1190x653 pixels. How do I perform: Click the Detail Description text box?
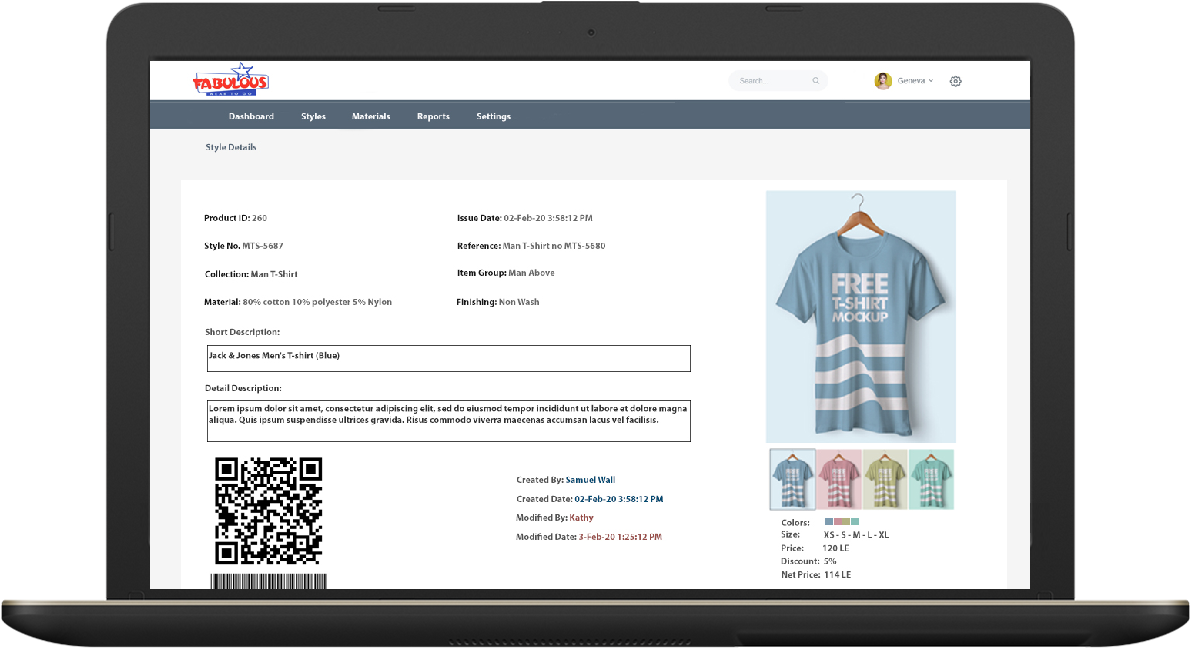pos(448,420)
